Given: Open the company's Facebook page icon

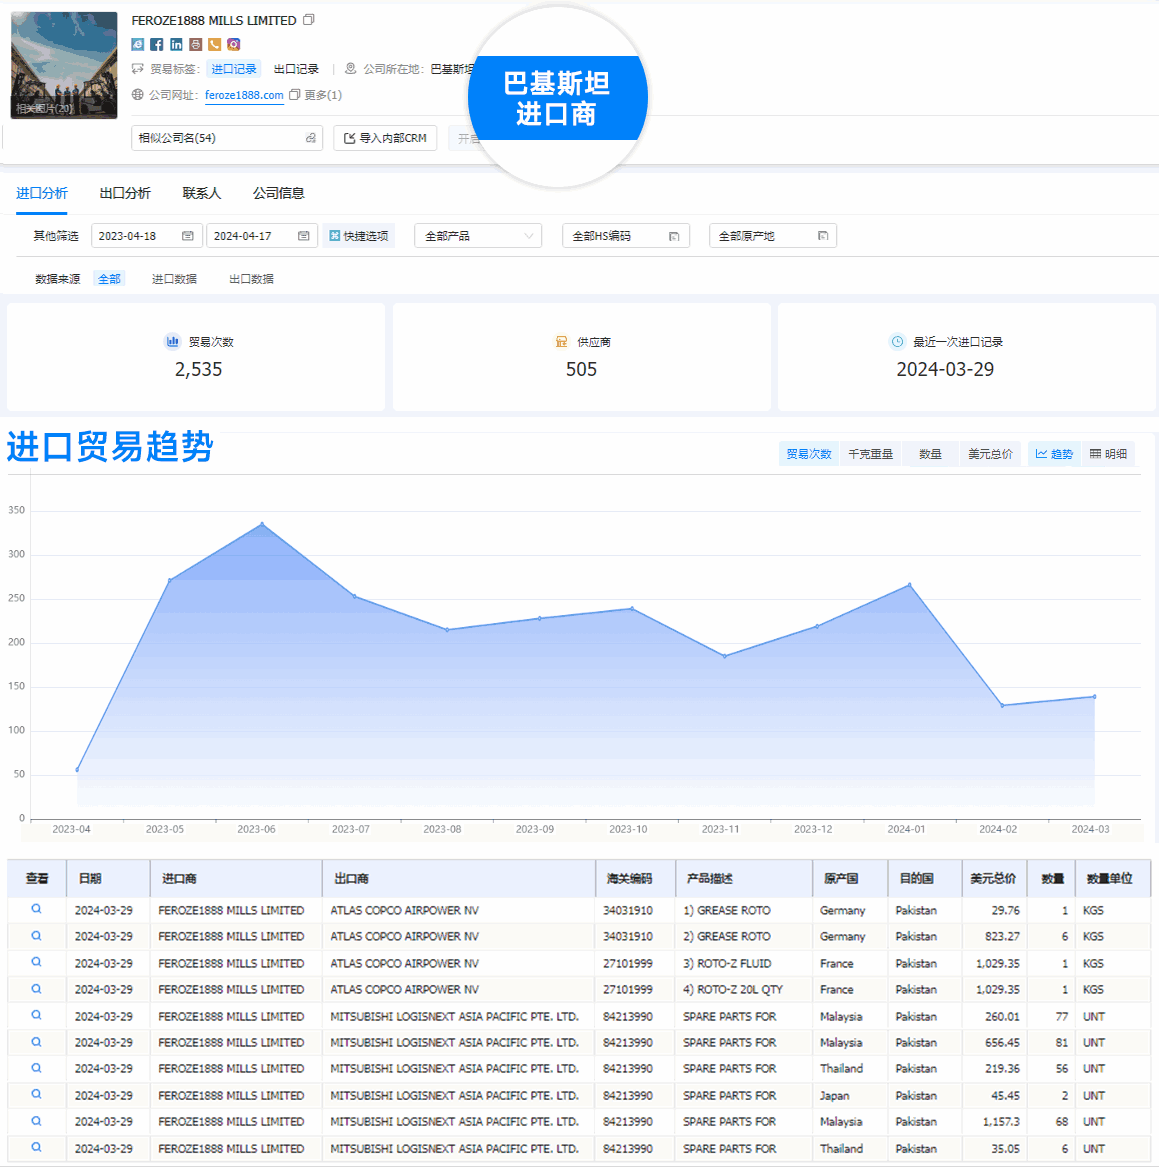Looking at the screenshot, I should tap(157, 44).
